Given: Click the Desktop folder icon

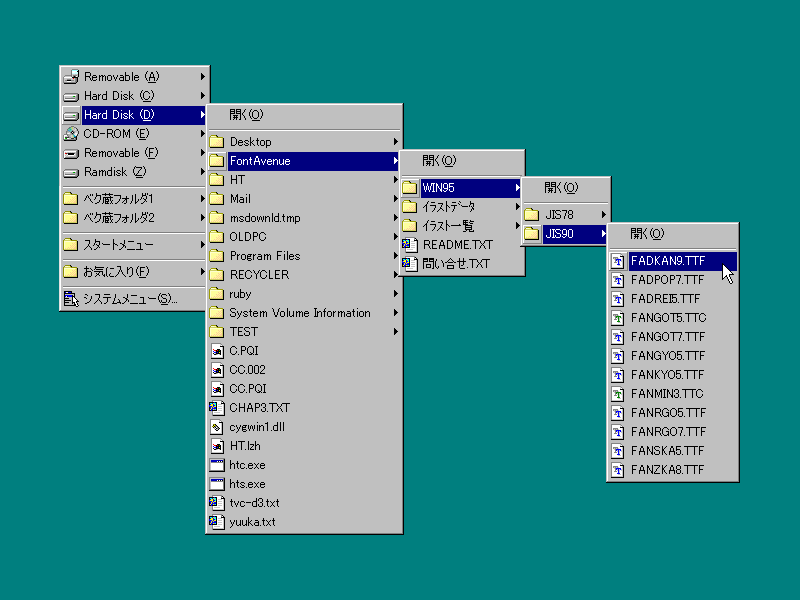Looking at the screenshot, I should tap(217, 142).
